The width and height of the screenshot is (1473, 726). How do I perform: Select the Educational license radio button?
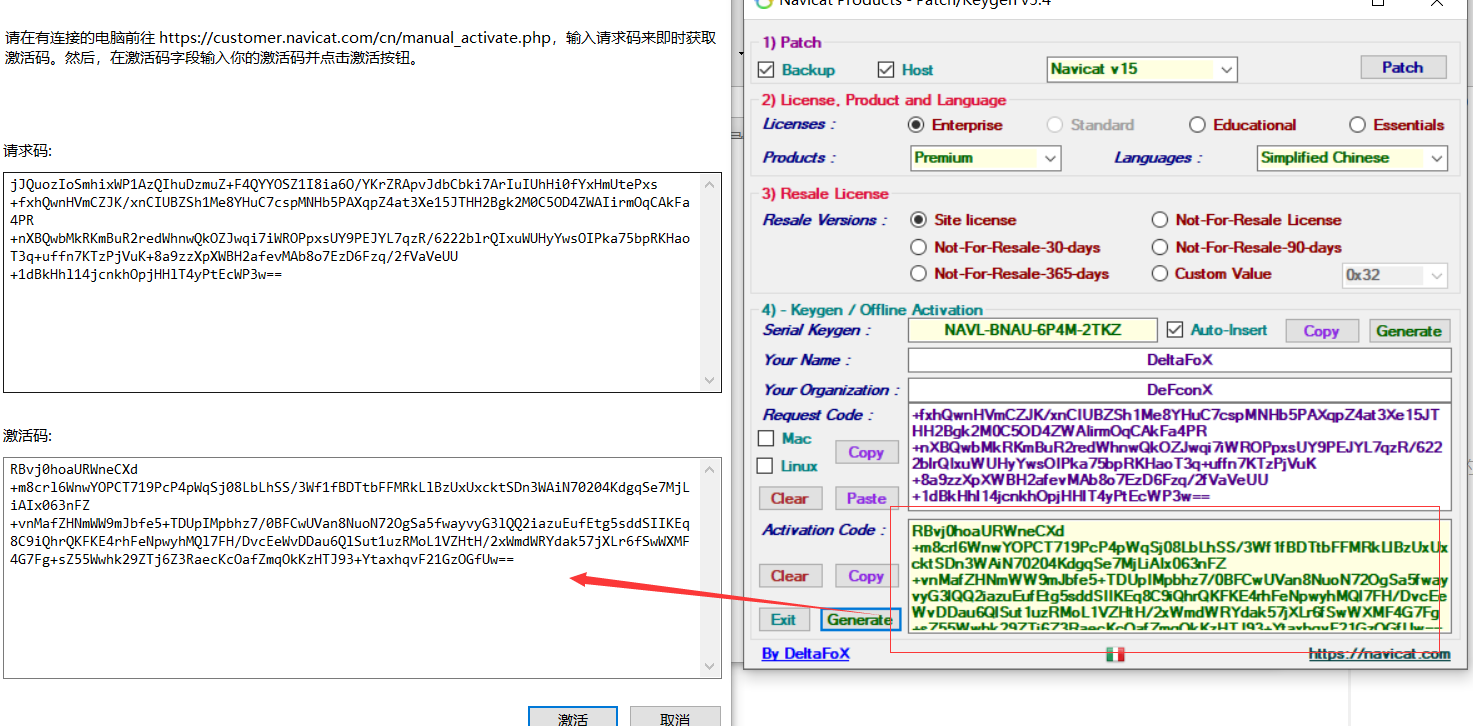click(x=1197, y=125)
